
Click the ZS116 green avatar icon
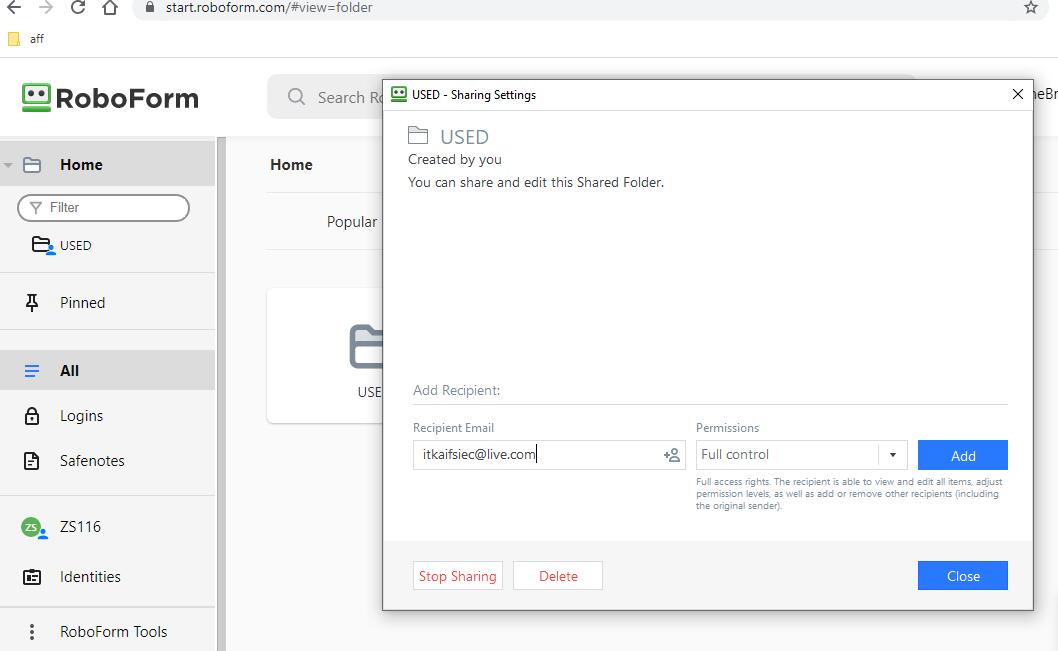[32, 527]
